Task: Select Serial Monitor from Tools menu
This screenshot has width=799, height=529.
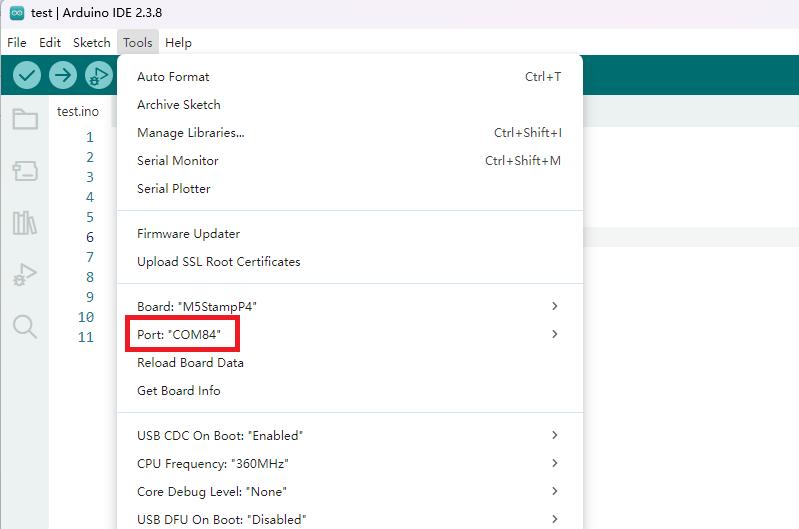Action: (x=178, y=161)
